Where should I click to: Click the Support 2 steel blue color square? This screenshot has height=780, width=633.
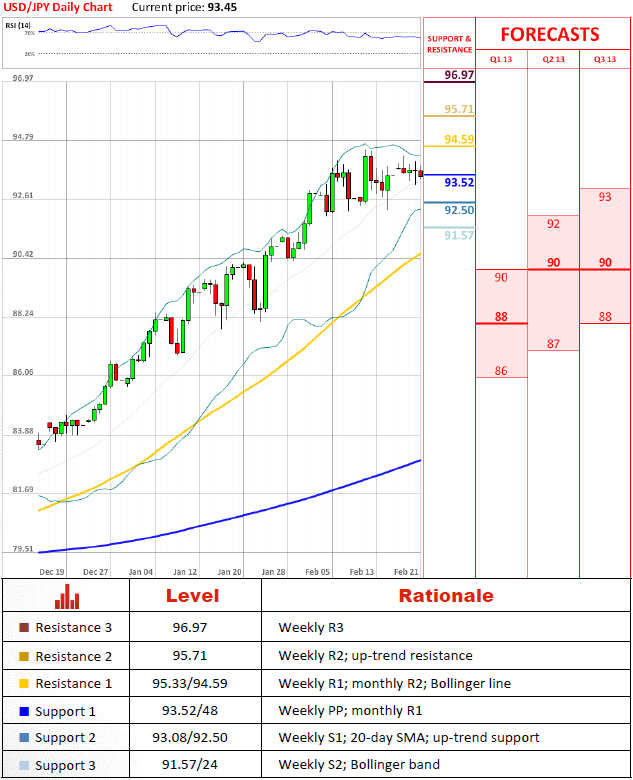pos(24,738)
